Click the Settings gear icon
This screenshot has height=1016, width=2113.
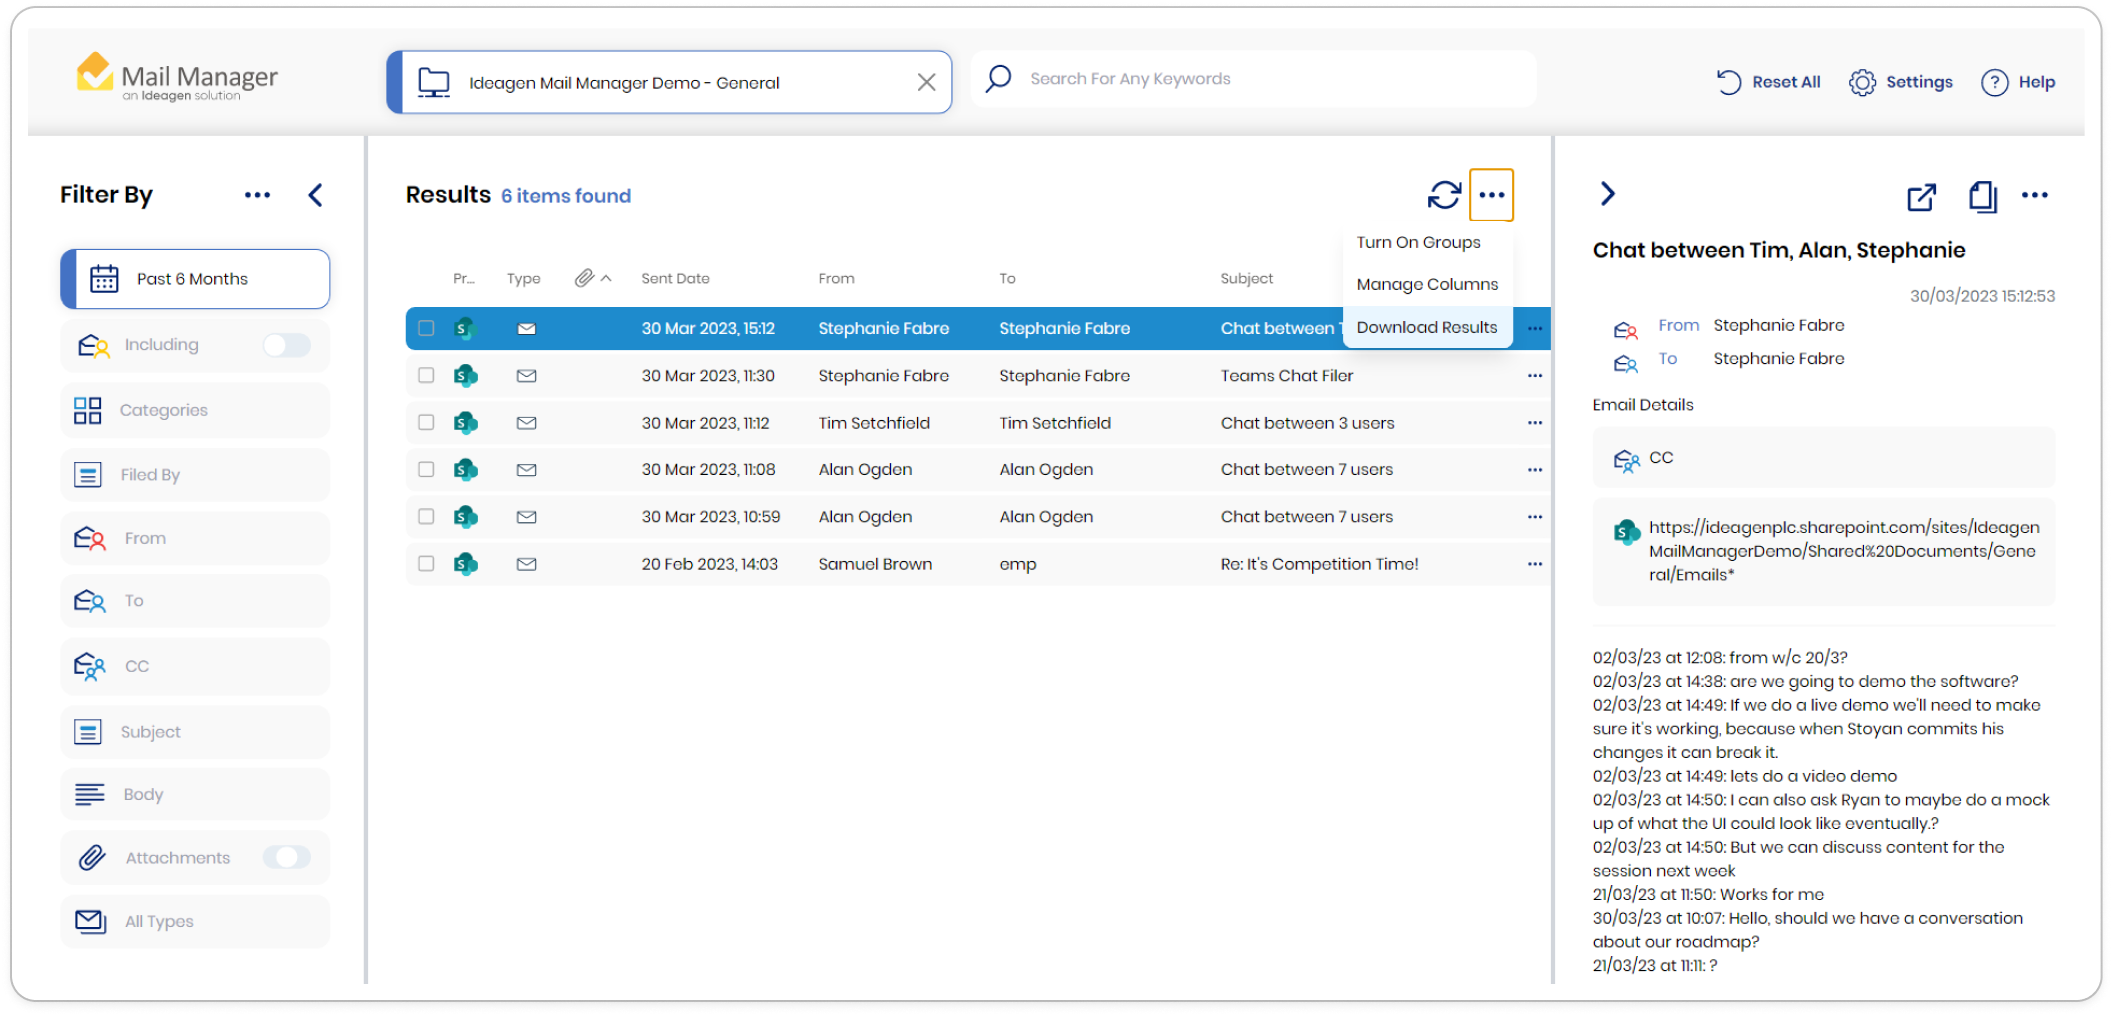point(1862,83)
